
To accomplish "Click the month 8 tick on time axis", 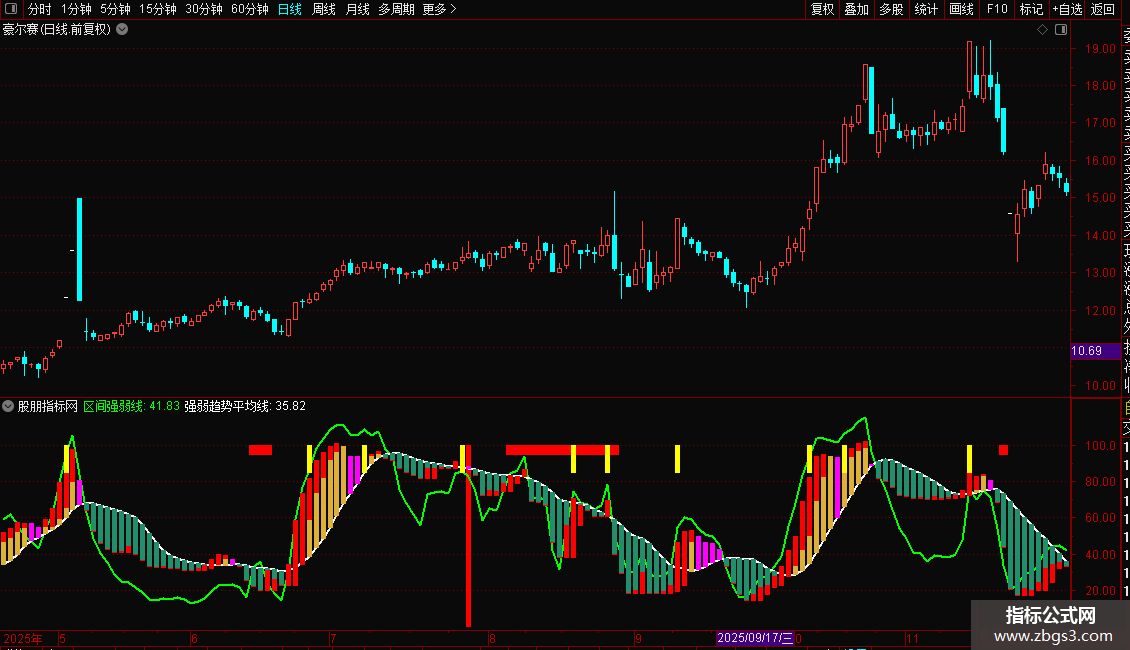I will point(492,638).
